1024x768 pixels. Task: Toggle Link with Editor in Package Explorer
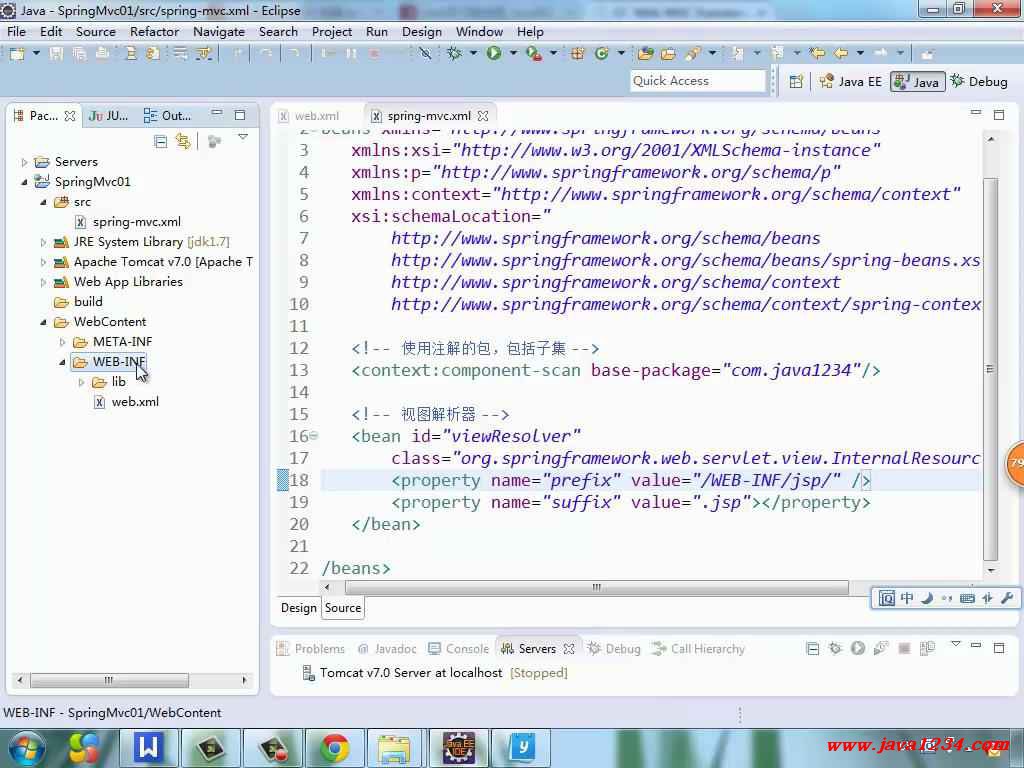point(183,141)
